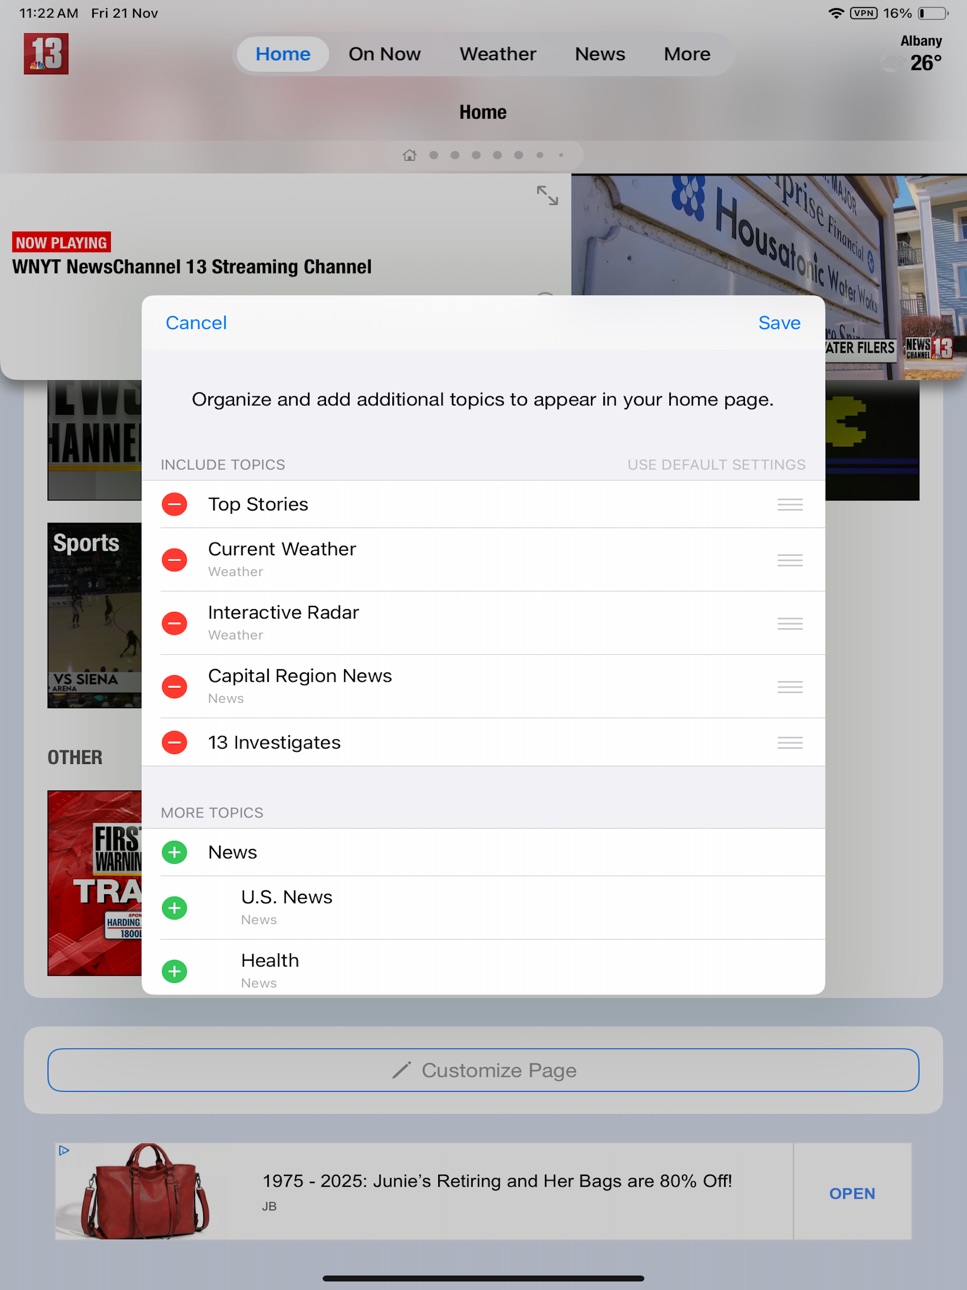The height and width of the screenshot is (1290, 967).
Task: Remove Top Stories with red minus icon
Action: 174,504
